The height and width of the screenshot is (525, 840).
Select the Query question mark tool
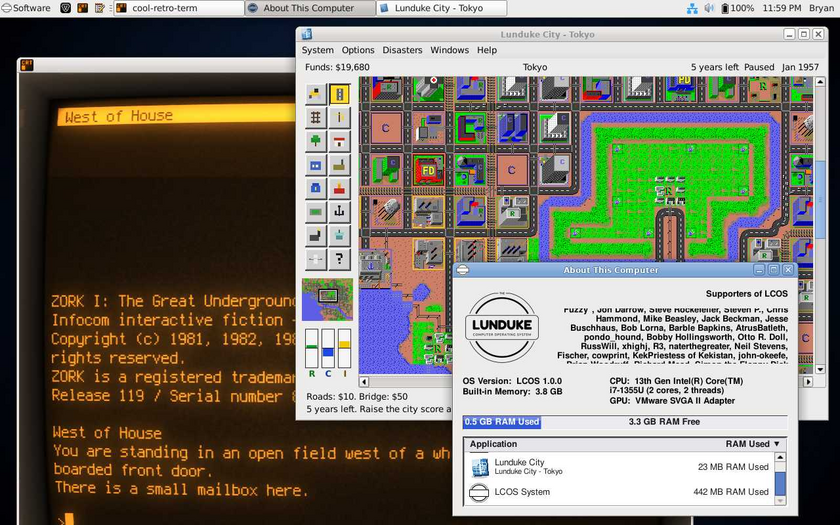[x=339, y=259]
